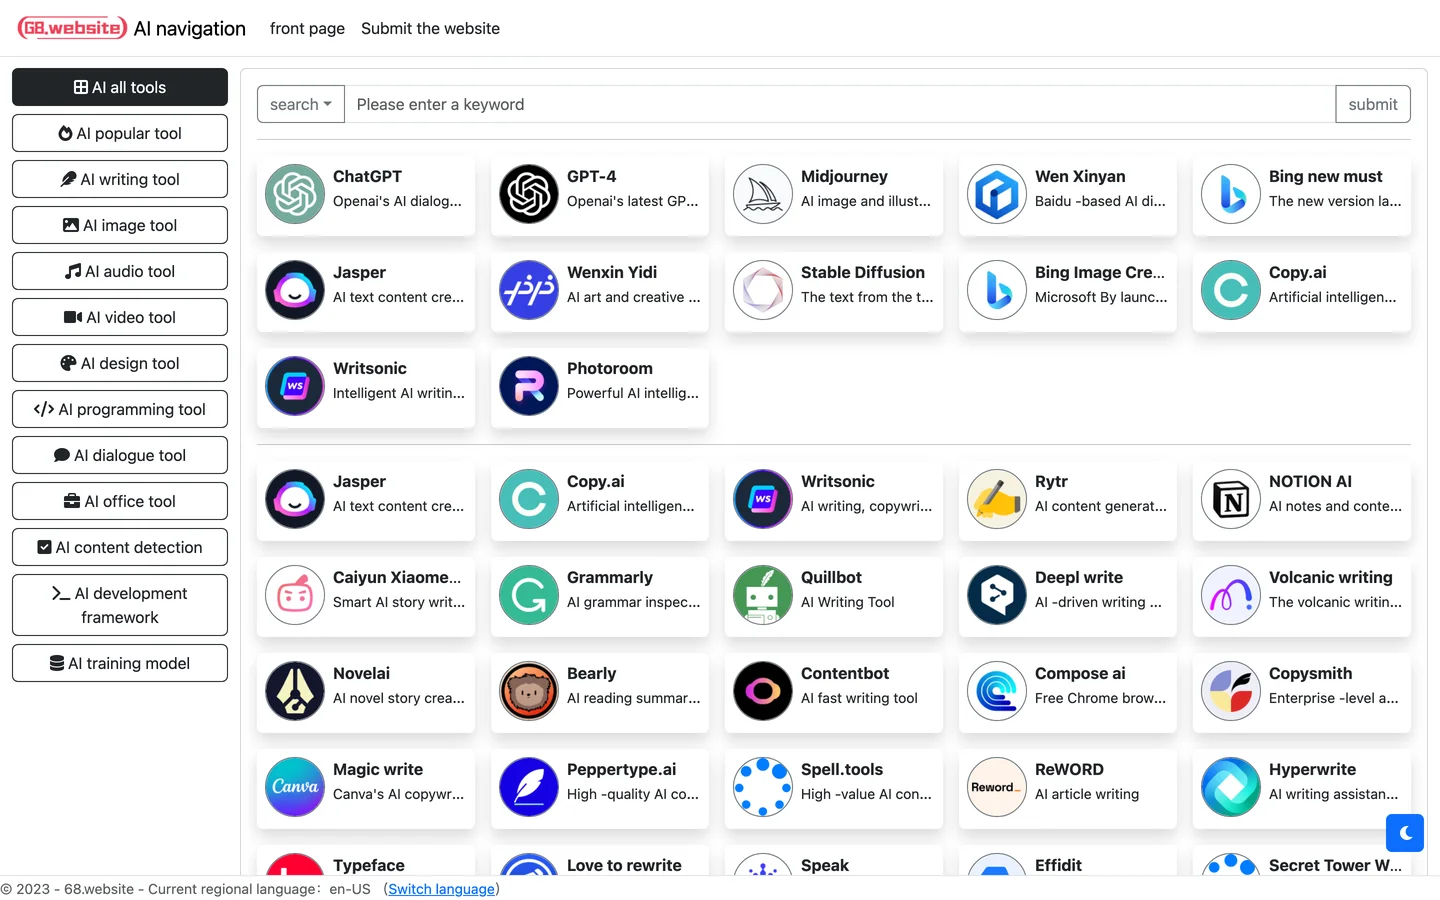Click the 'AI navigation' header title text
Image resolution: width=1440 pixels, height=900 pixels.
click(x=190, y=29)
